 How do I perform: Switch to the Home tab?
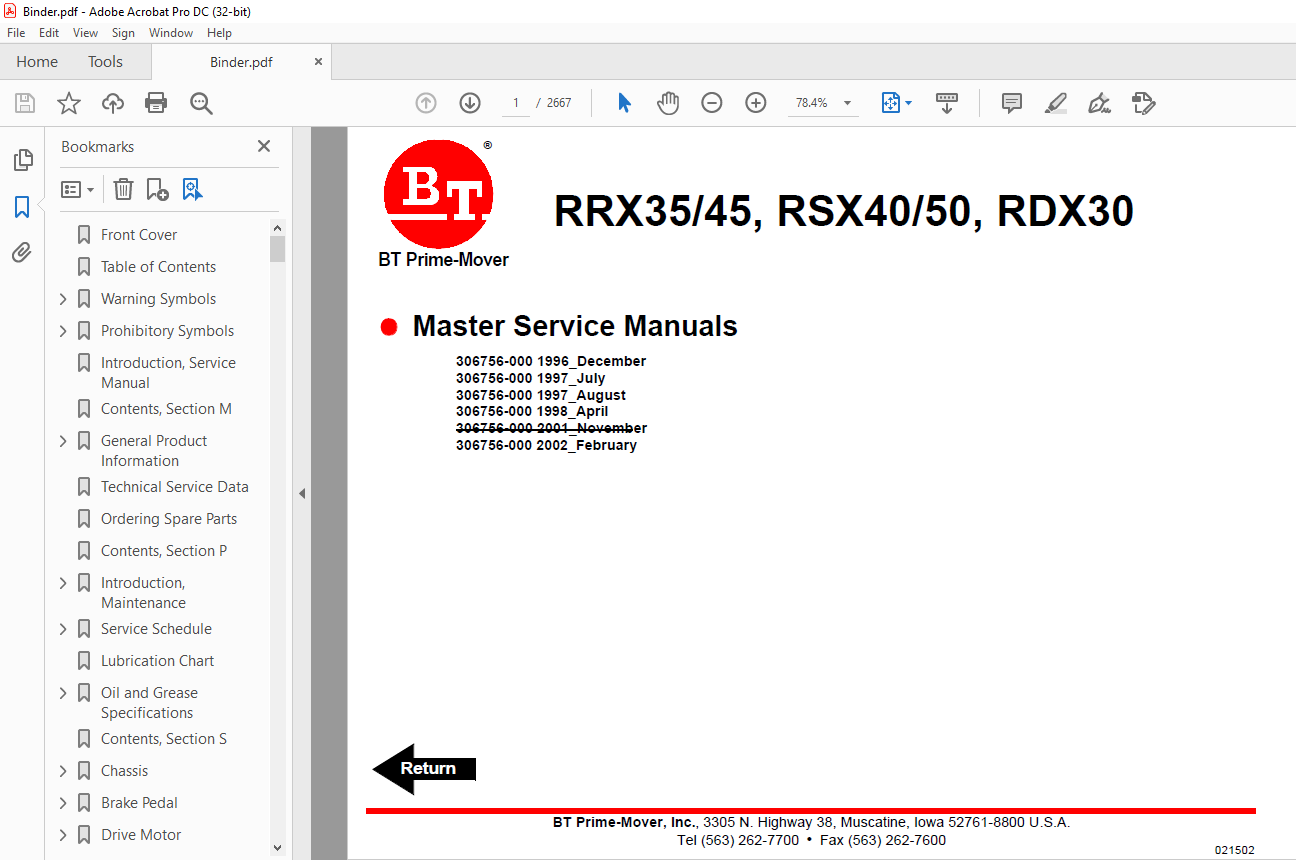[37, 62]
